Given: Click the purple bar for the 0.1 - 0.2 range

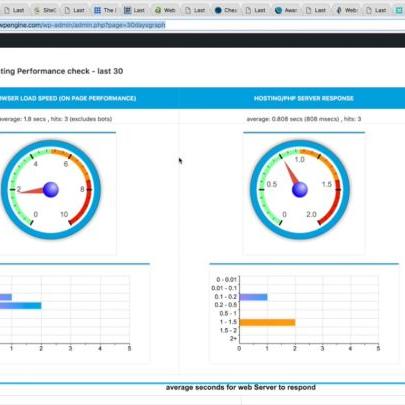Looking at the screenshot, I should 253,297.
